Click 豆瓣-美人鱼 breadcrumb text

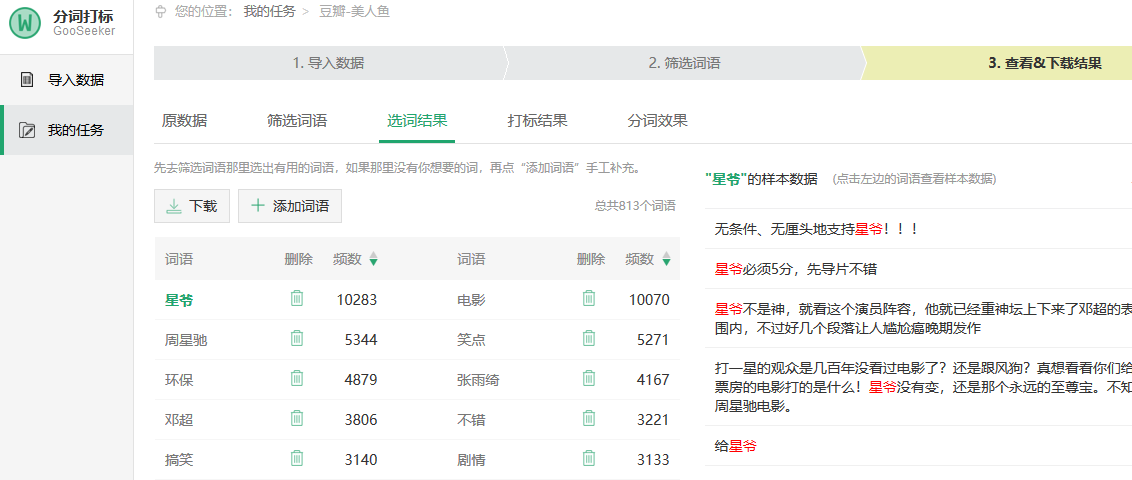[x=354, y=12]
